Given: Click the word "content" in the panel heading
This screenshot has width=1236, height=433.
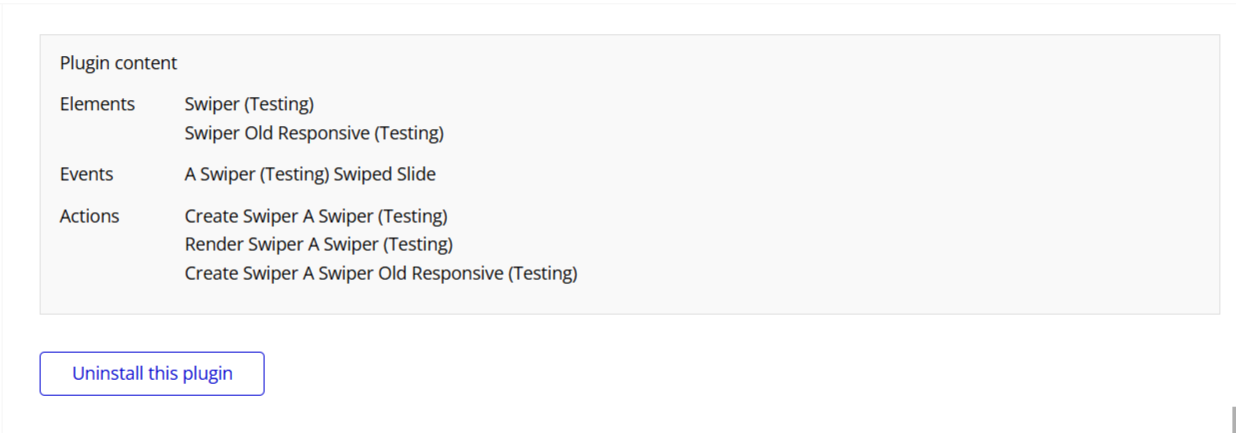Looking at the screenshot, I should (x=146, y=63).
